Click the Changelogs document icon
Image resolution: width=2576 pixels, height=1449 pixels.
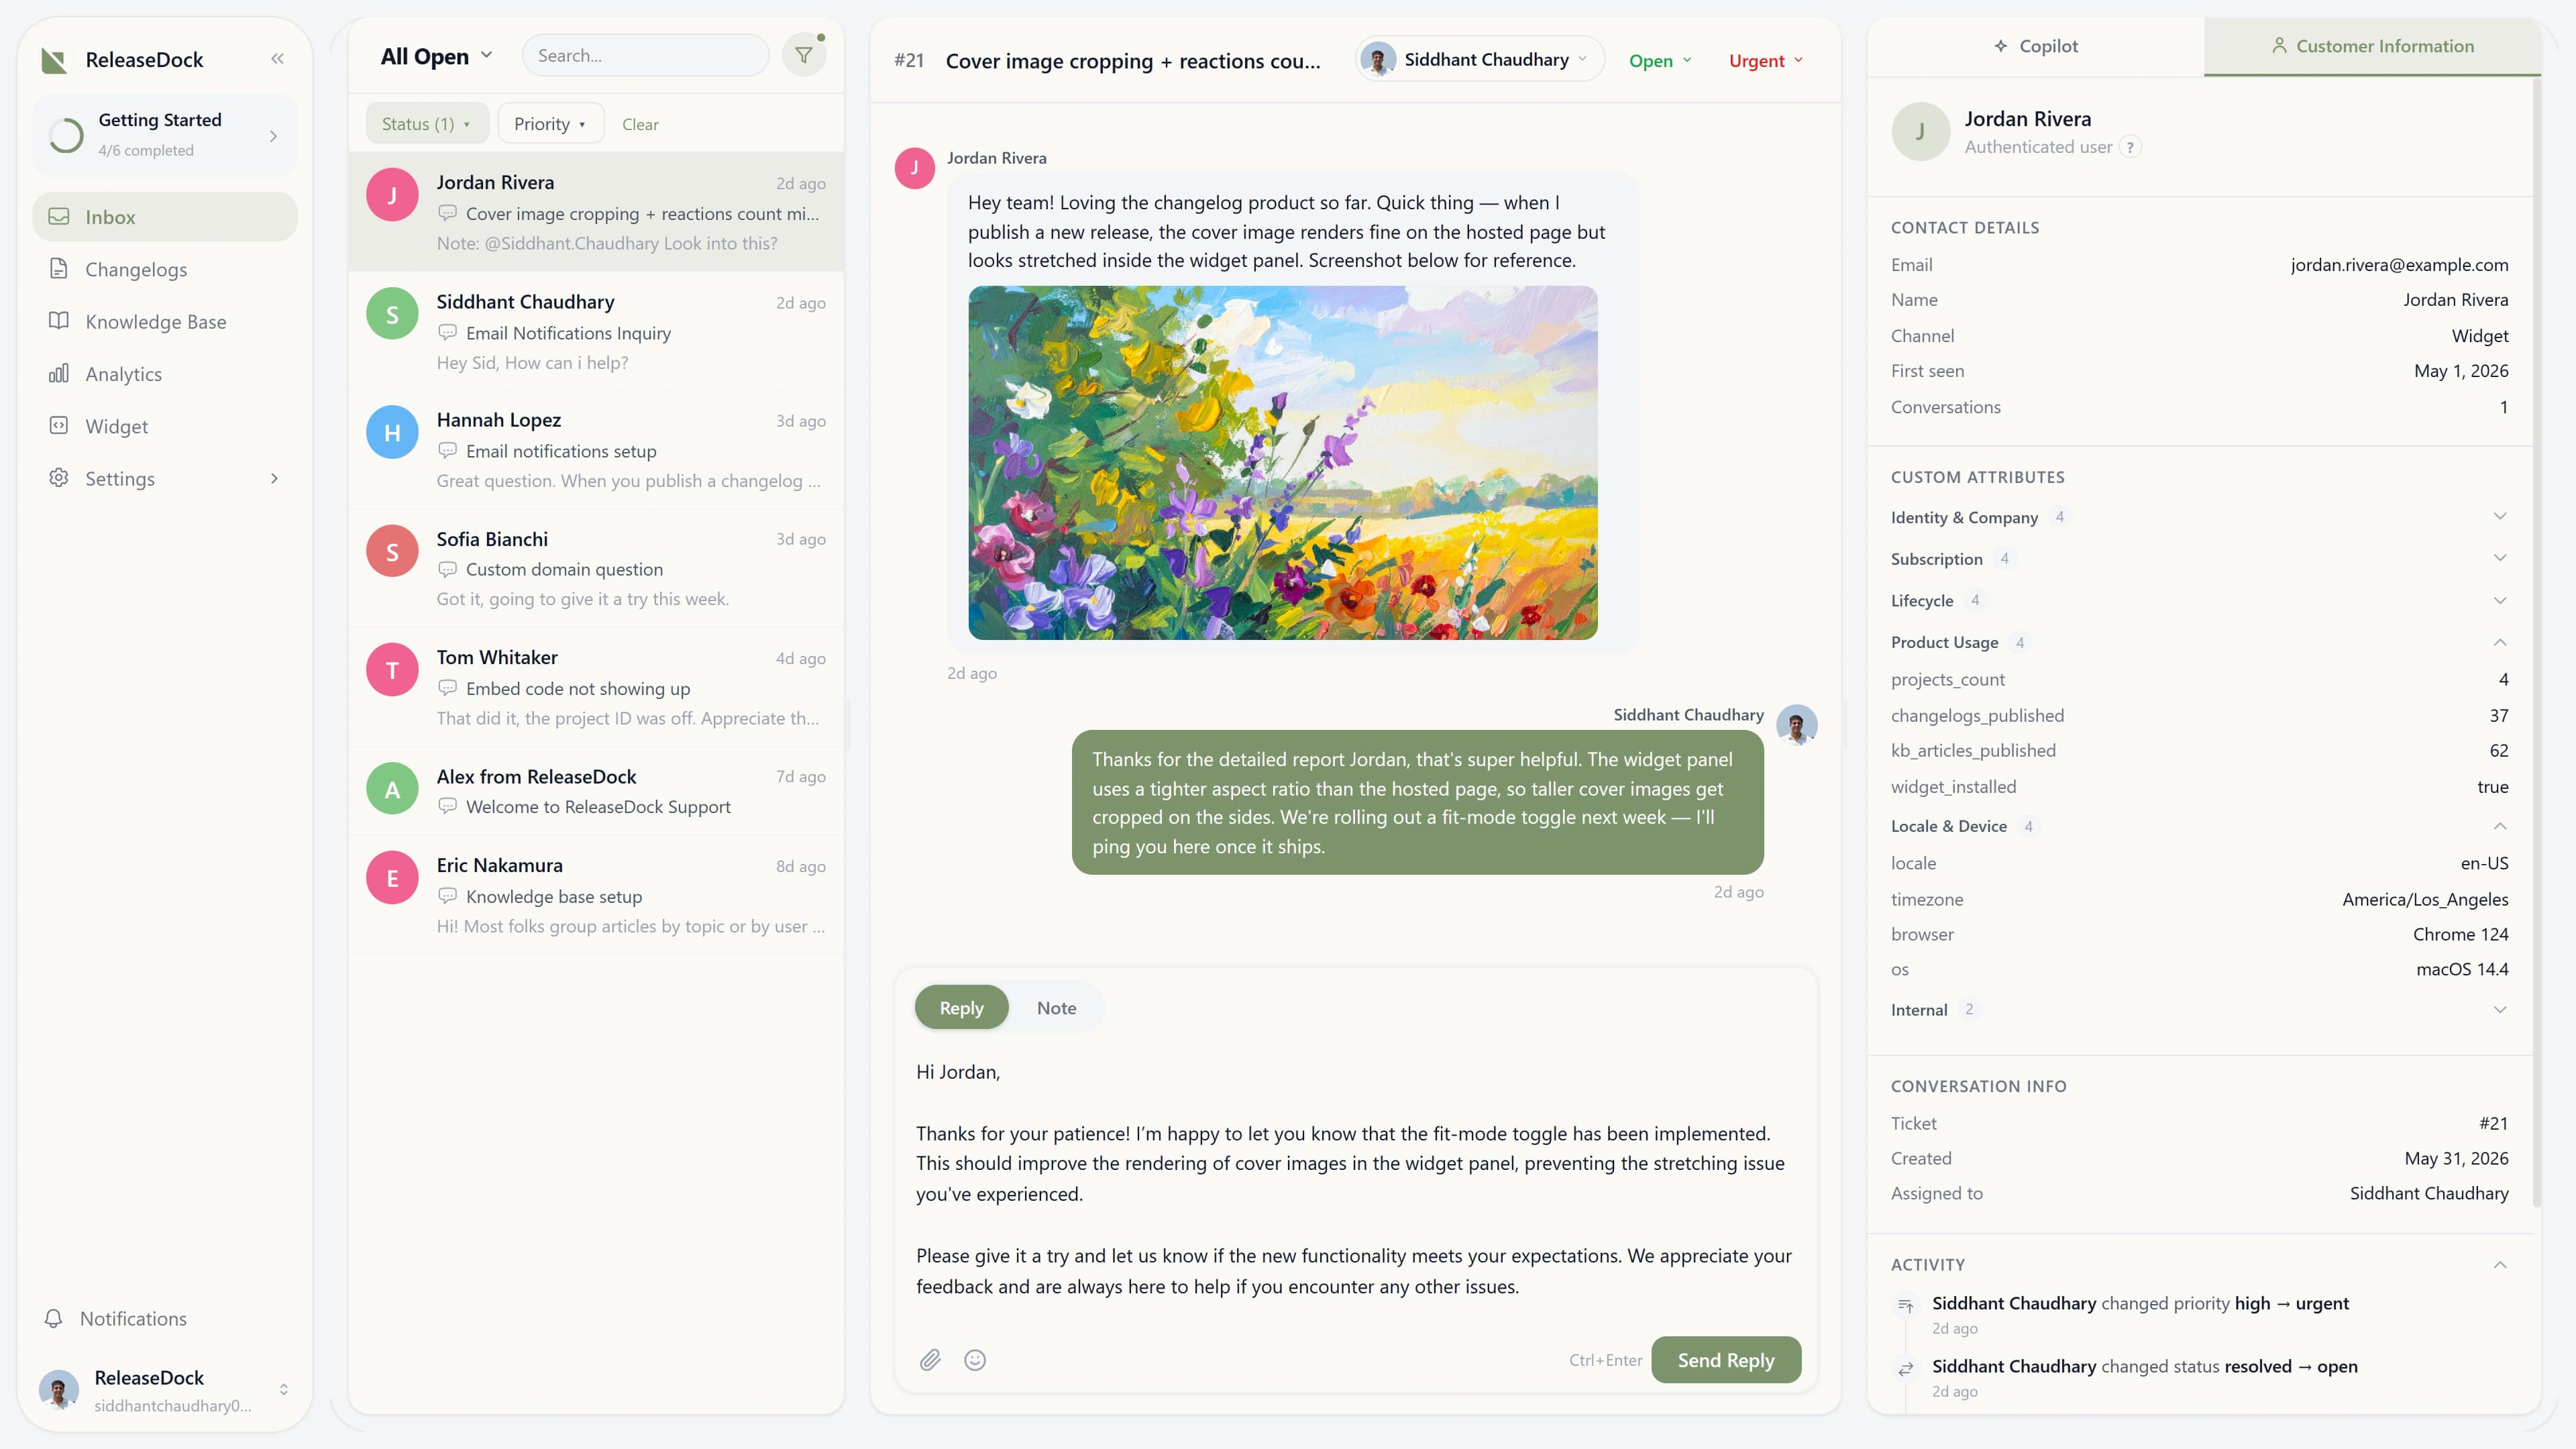coord(59,269)
